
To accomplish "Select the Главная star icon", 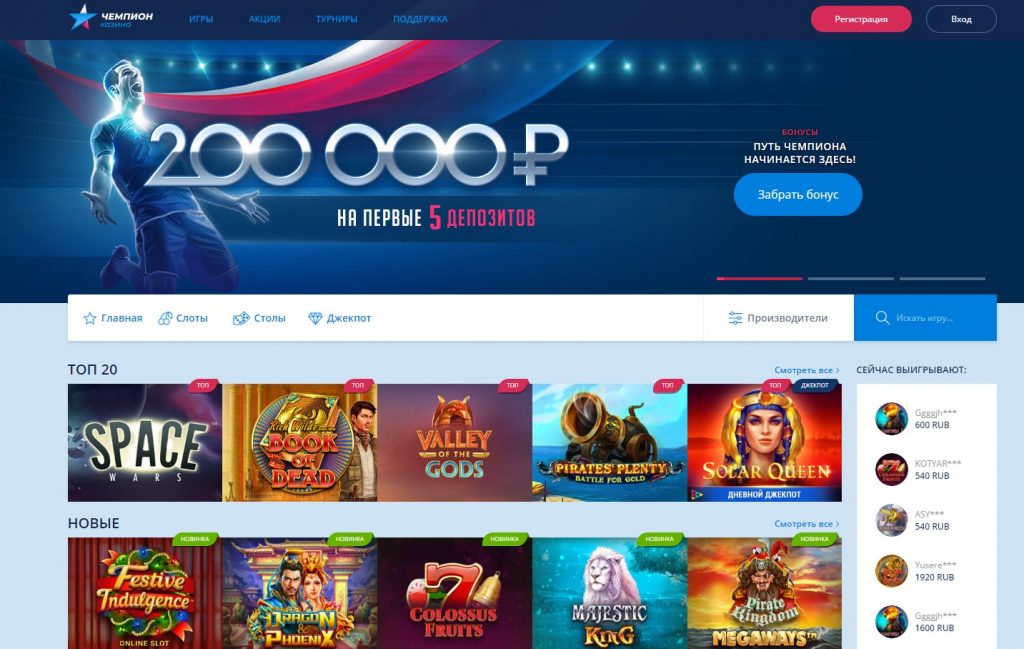I will [x=90, y=318].
